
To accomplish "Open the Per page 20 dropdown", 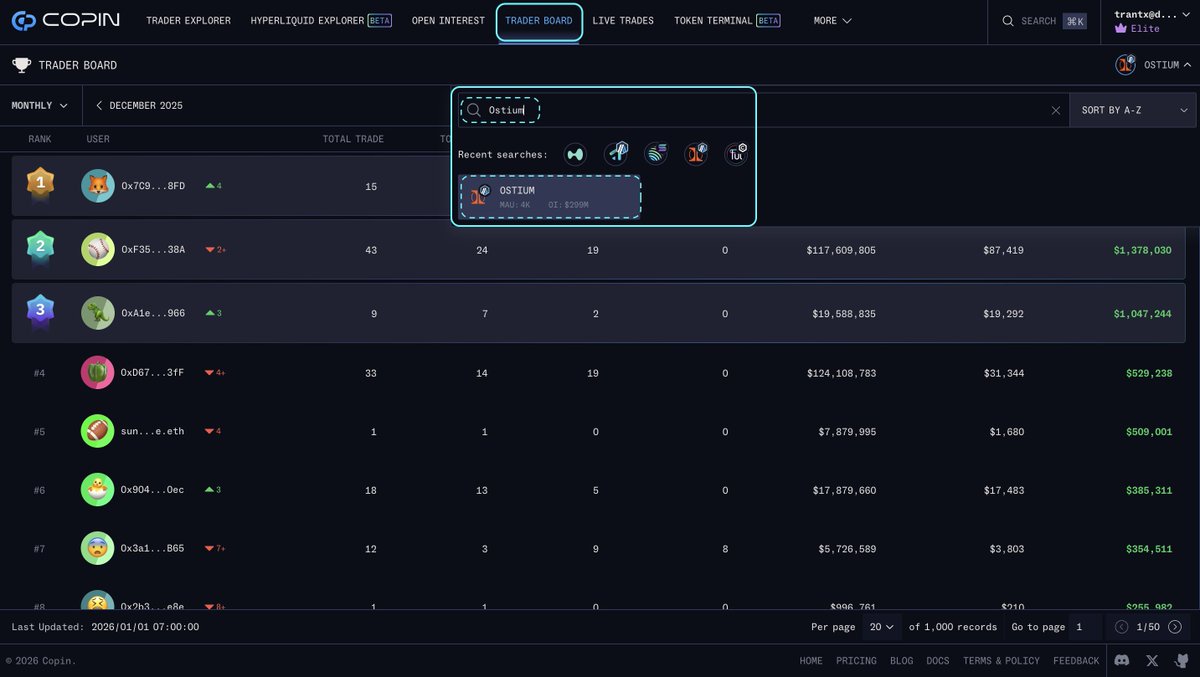I will [880, 627].
